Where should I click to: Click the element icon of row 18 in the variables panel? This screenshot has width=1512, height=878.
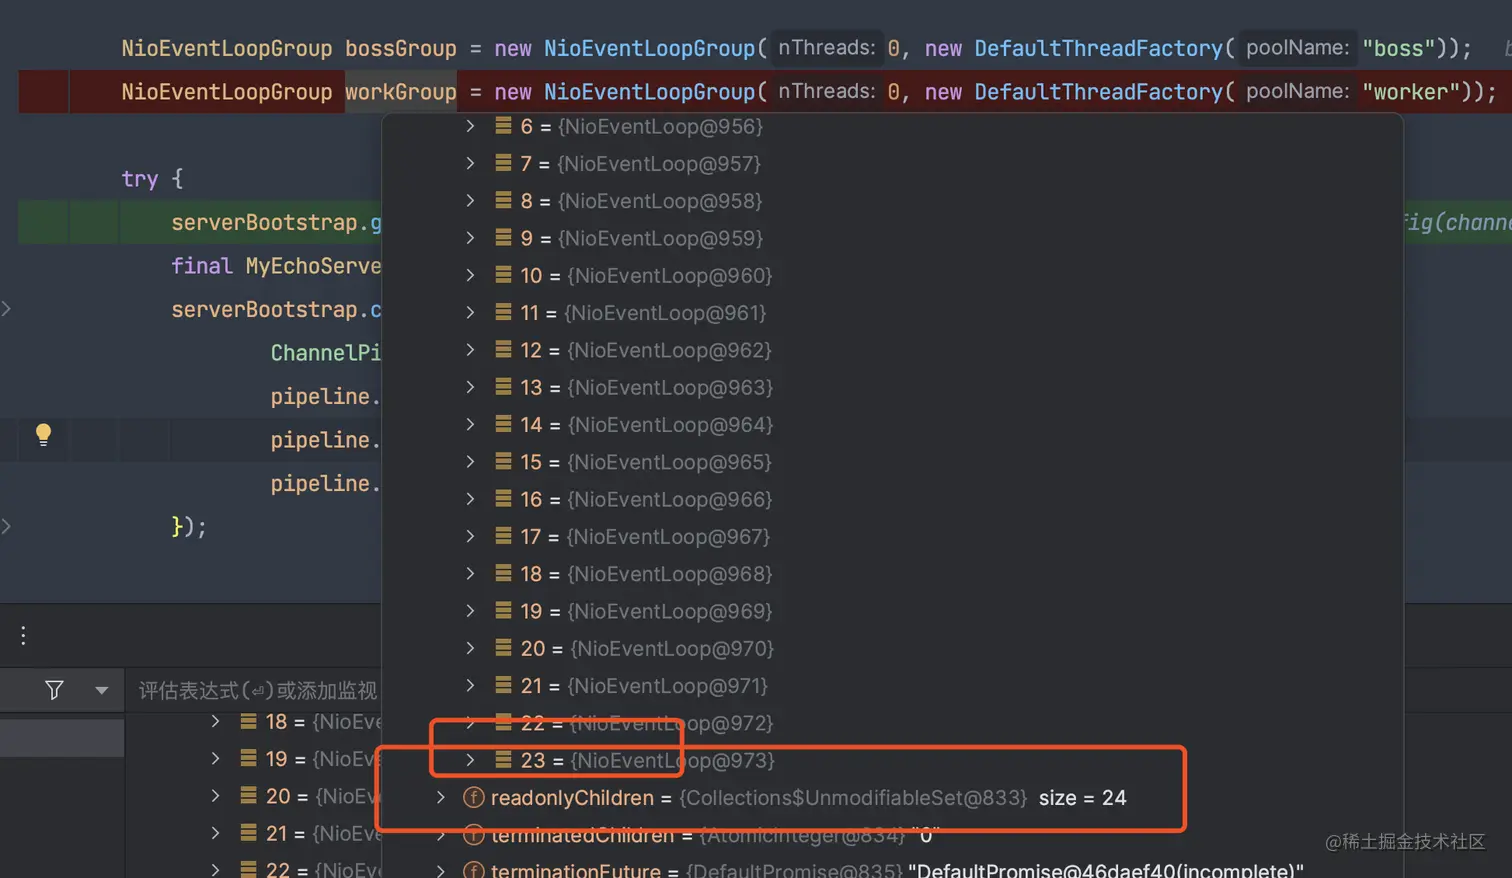pyautogui.click(x=248, y=722)
